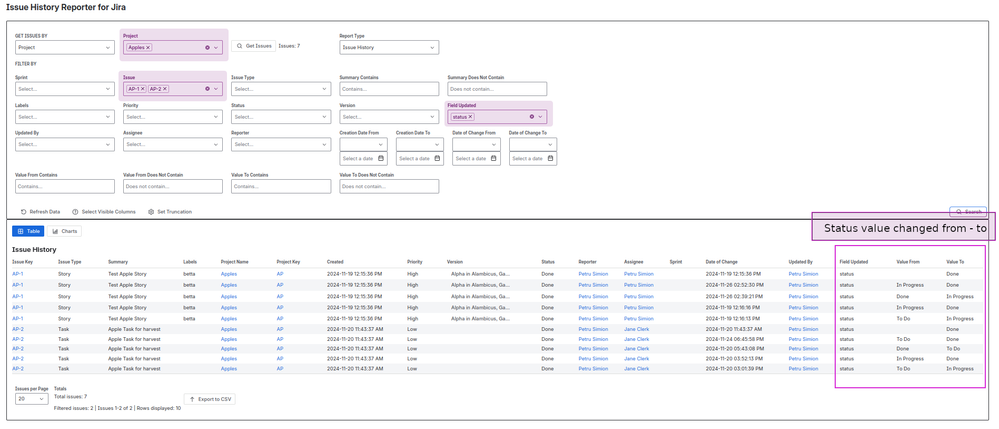
Task: Click the Summary column header
Action: coord(118,262)
